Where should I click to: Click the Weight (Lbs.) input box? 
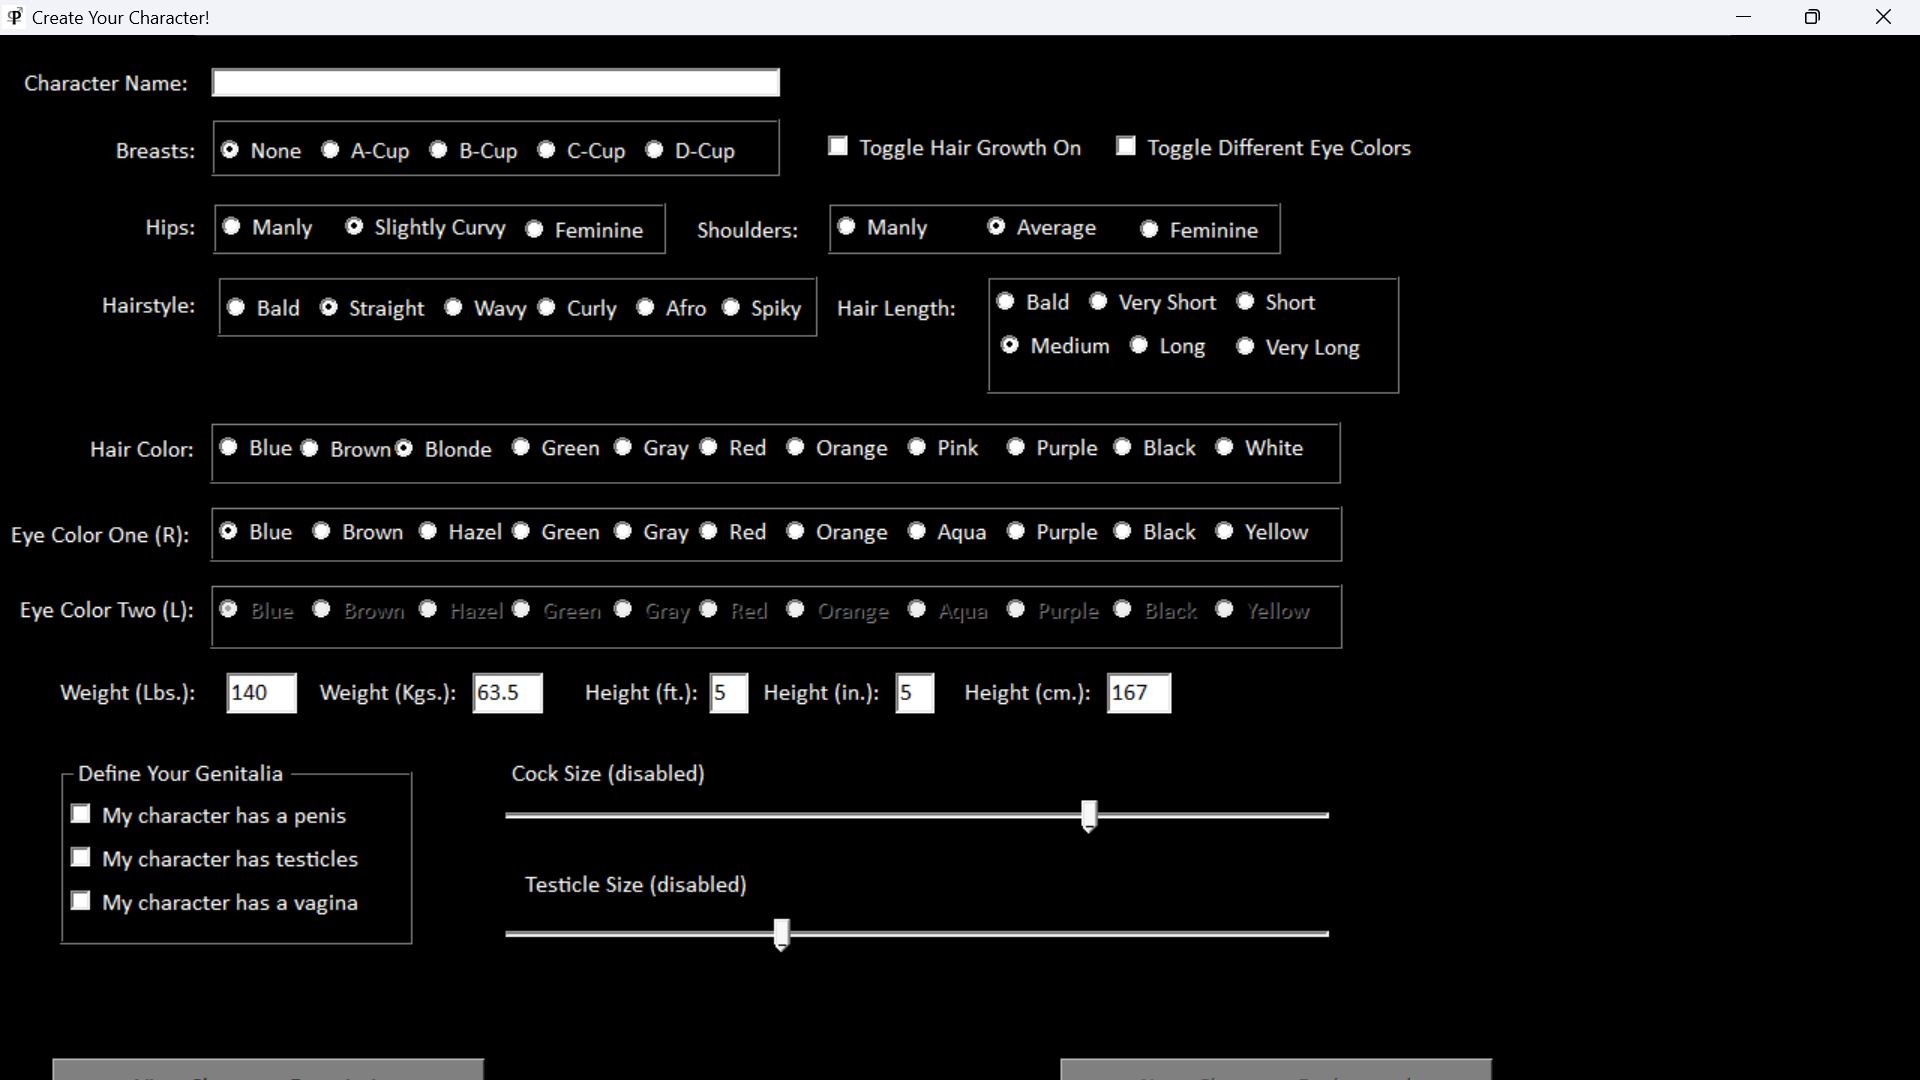pyautogui.click(x=261, y=693)
